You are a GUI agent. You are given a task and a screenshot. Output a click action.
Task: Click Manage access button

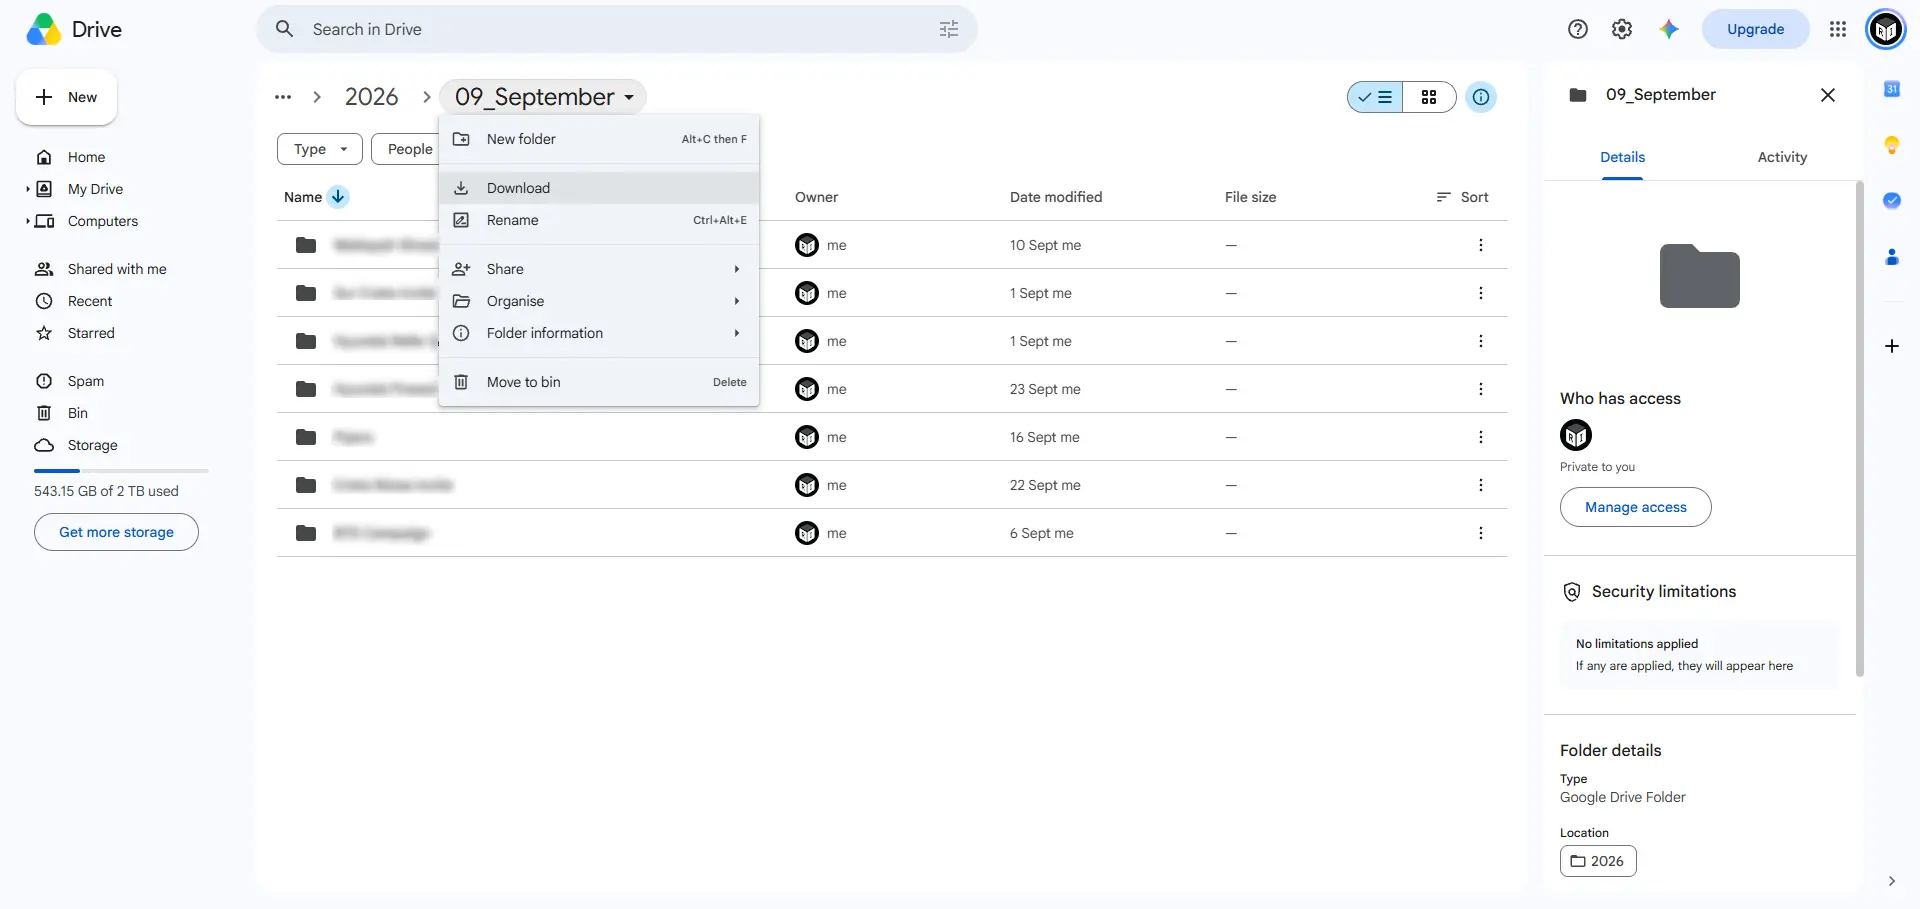pos(1636,507)
